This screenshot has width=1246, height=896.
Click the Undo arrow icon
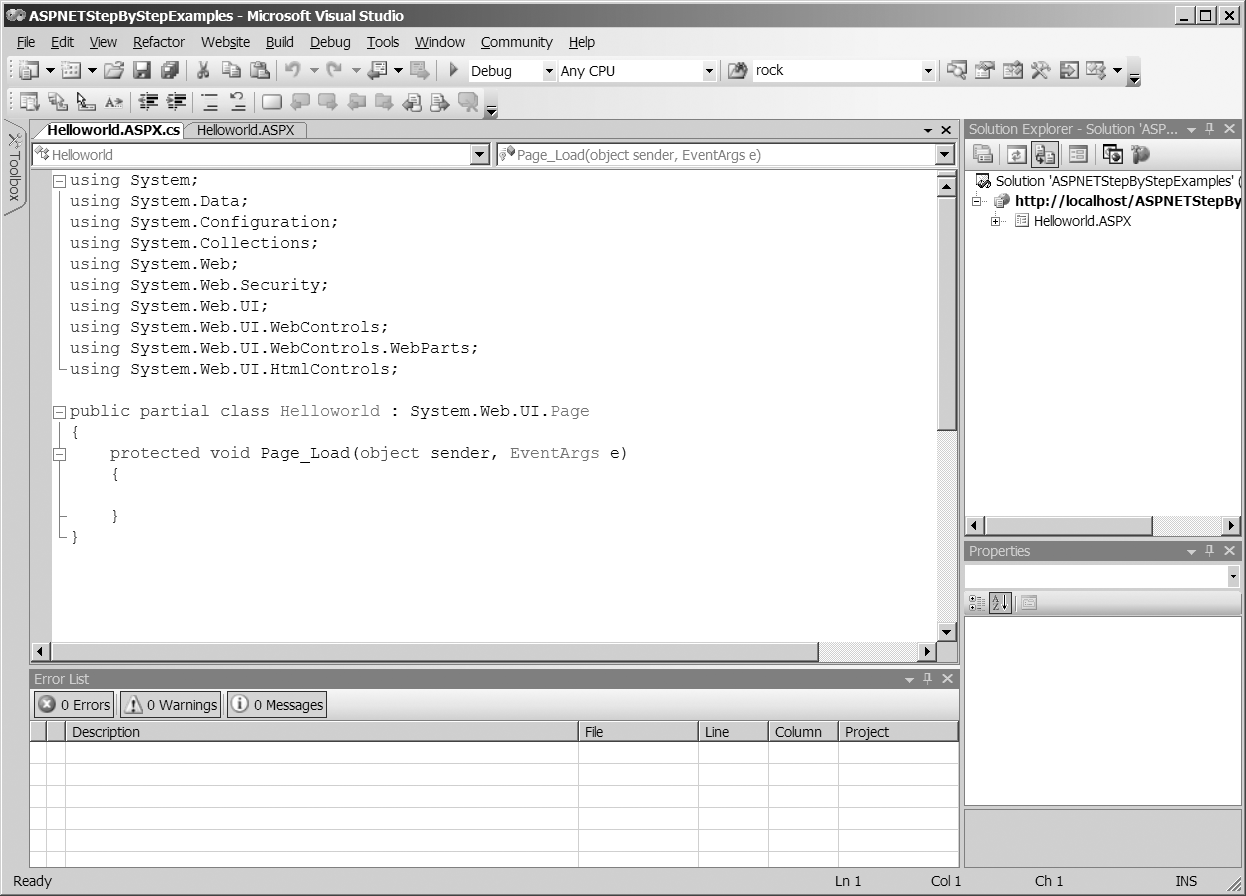pyautogui.click(x=293, y=70)
